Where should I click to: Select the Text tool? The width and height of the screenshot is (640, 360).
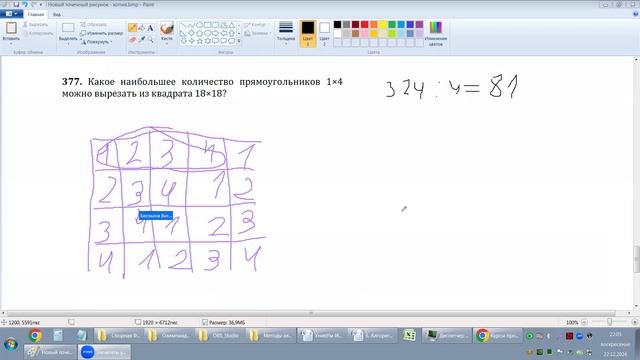(150, 28)
